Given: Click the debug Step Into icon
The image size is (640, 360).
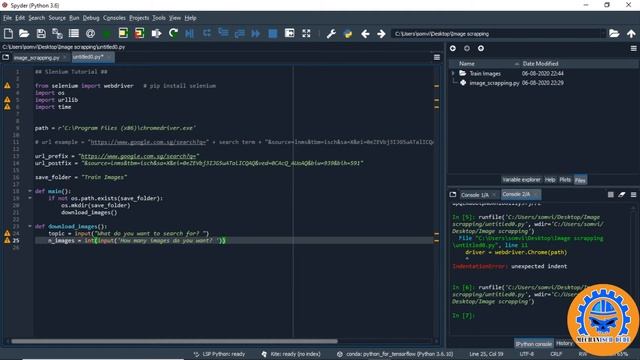Looking at the screenshot, I should [223, 33].
